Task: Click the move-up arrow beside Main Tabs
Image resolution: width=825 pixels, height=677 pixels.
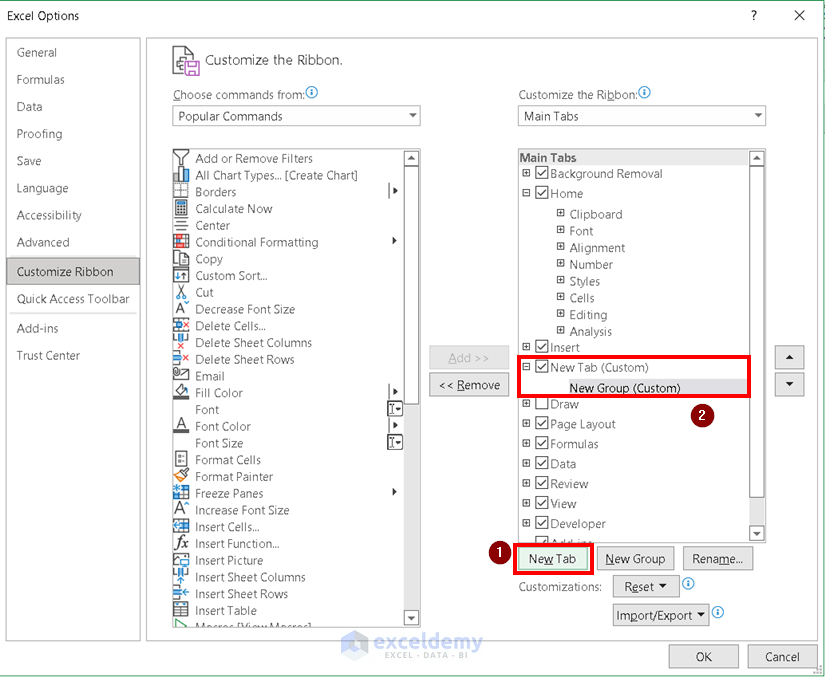Action: coord(789,357)
